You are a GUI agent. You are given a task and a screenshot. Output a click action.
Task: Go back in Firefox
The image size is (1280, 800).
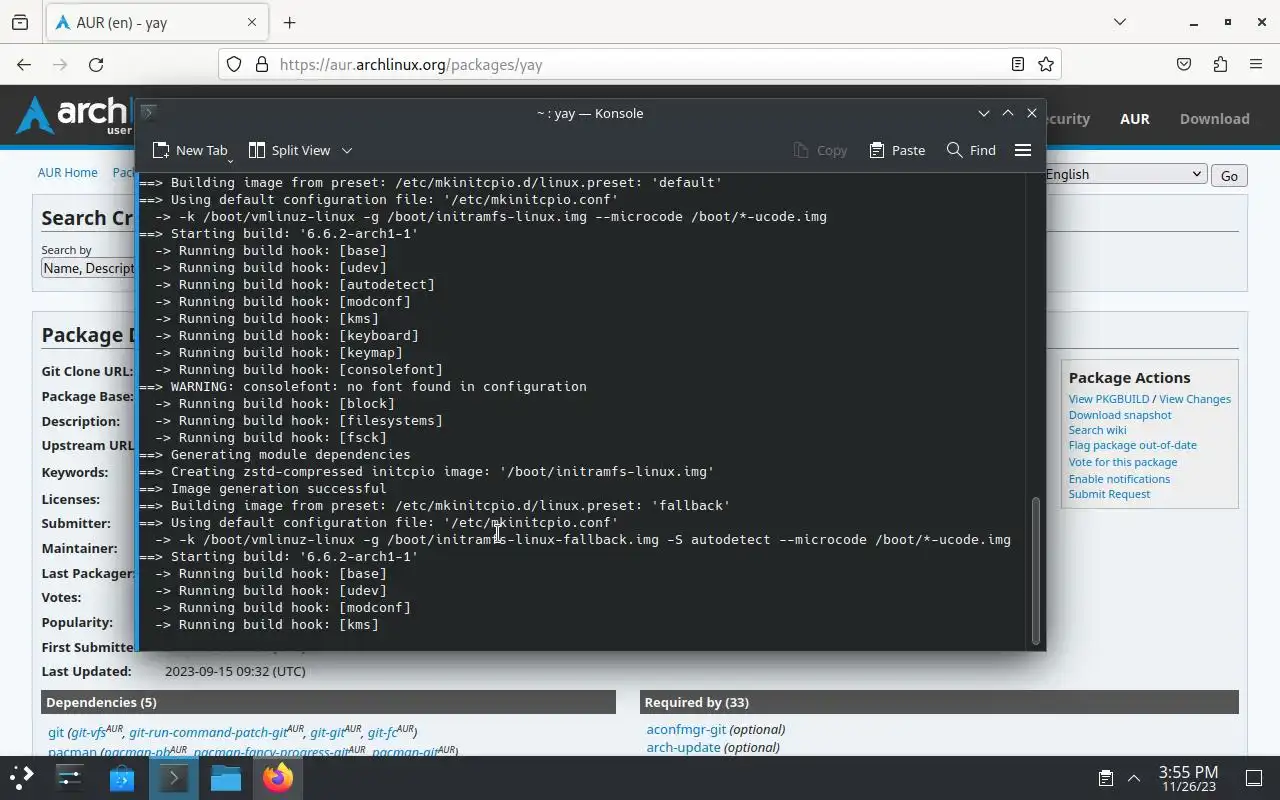(x=24, y=64)
